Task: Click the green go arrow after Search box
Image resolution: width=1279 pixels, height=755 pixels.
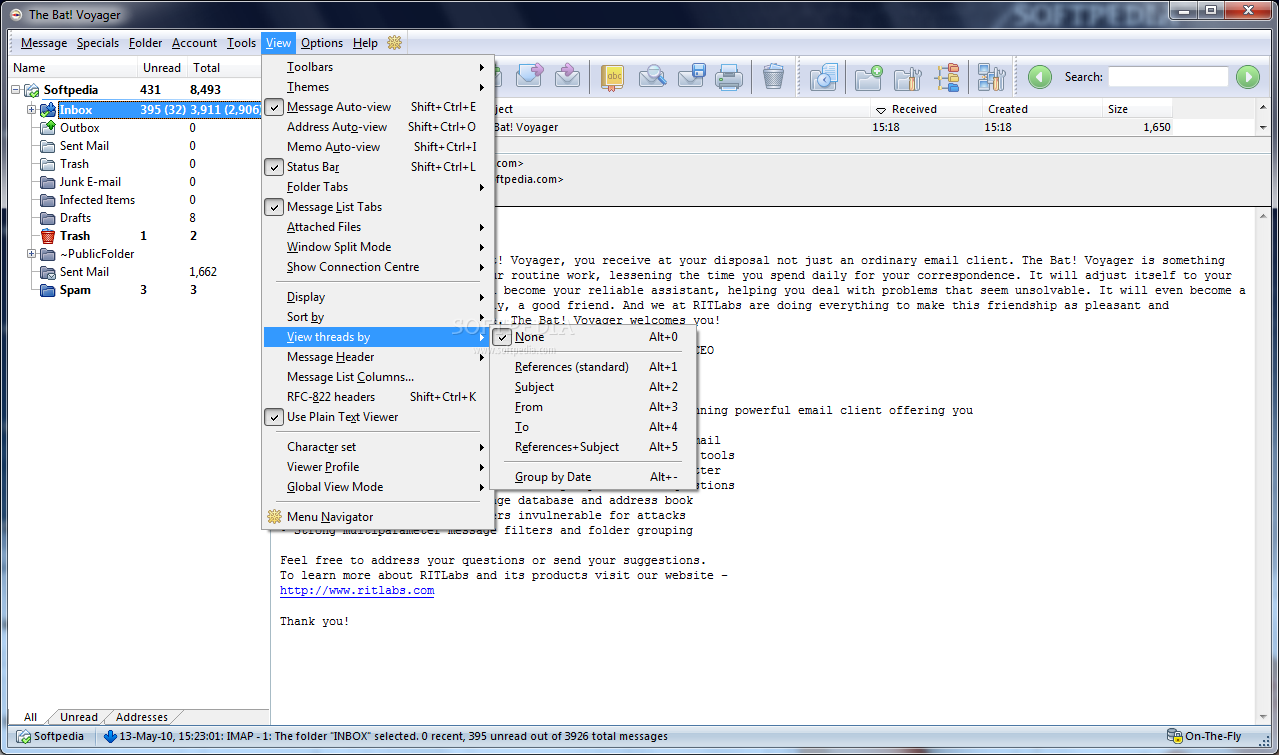Action: (x=1247, y=76)
